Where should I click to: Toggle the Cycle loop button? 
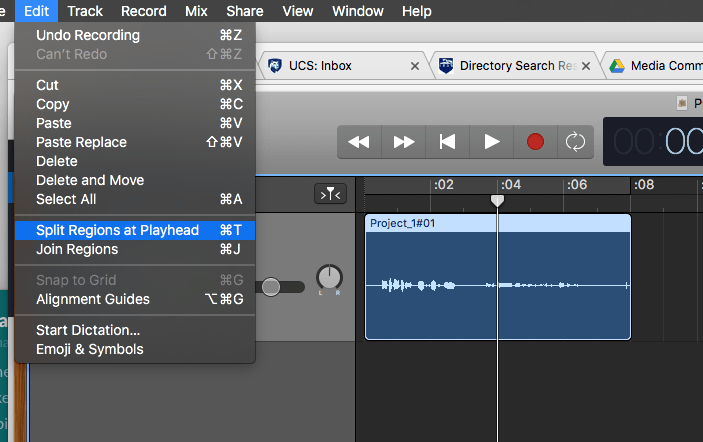[575, 142]
